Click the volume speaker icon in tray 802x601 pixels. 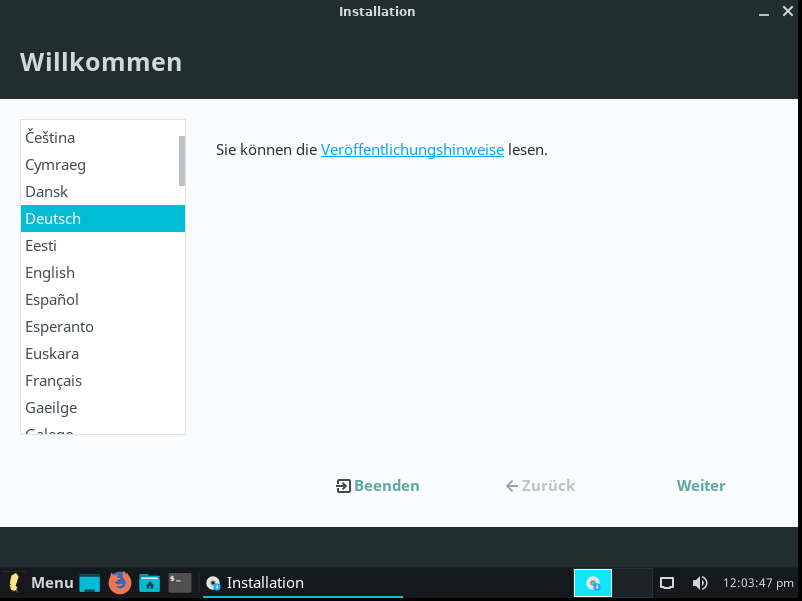pyautogui.click(x=700, y=583)
